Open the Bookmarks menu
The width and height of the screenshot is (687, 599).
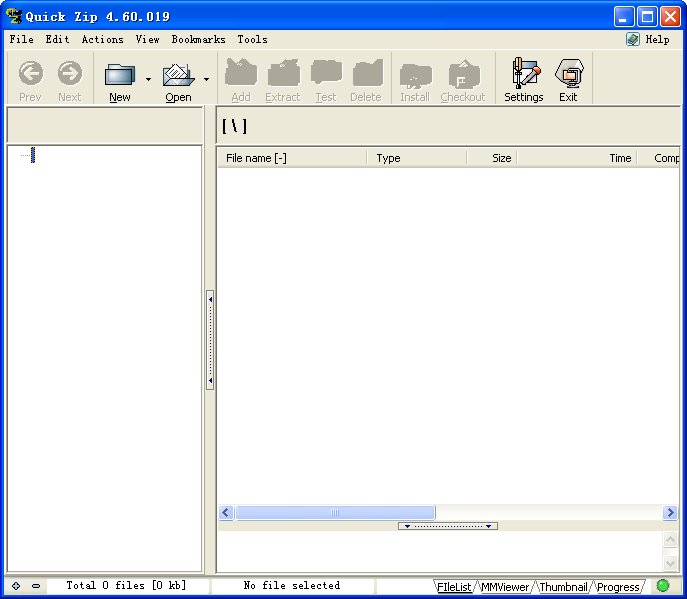point(198,39)
